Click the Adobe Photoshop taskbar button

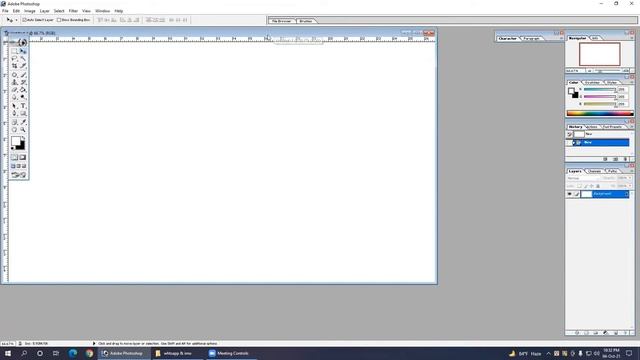[124, 353]
